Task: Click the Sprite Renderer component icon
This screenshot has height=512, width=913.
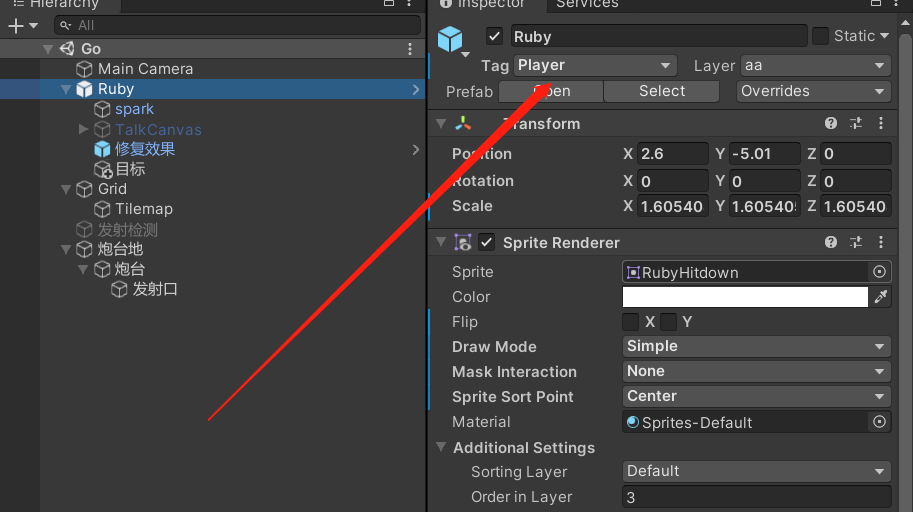Action: pos(463,242)
